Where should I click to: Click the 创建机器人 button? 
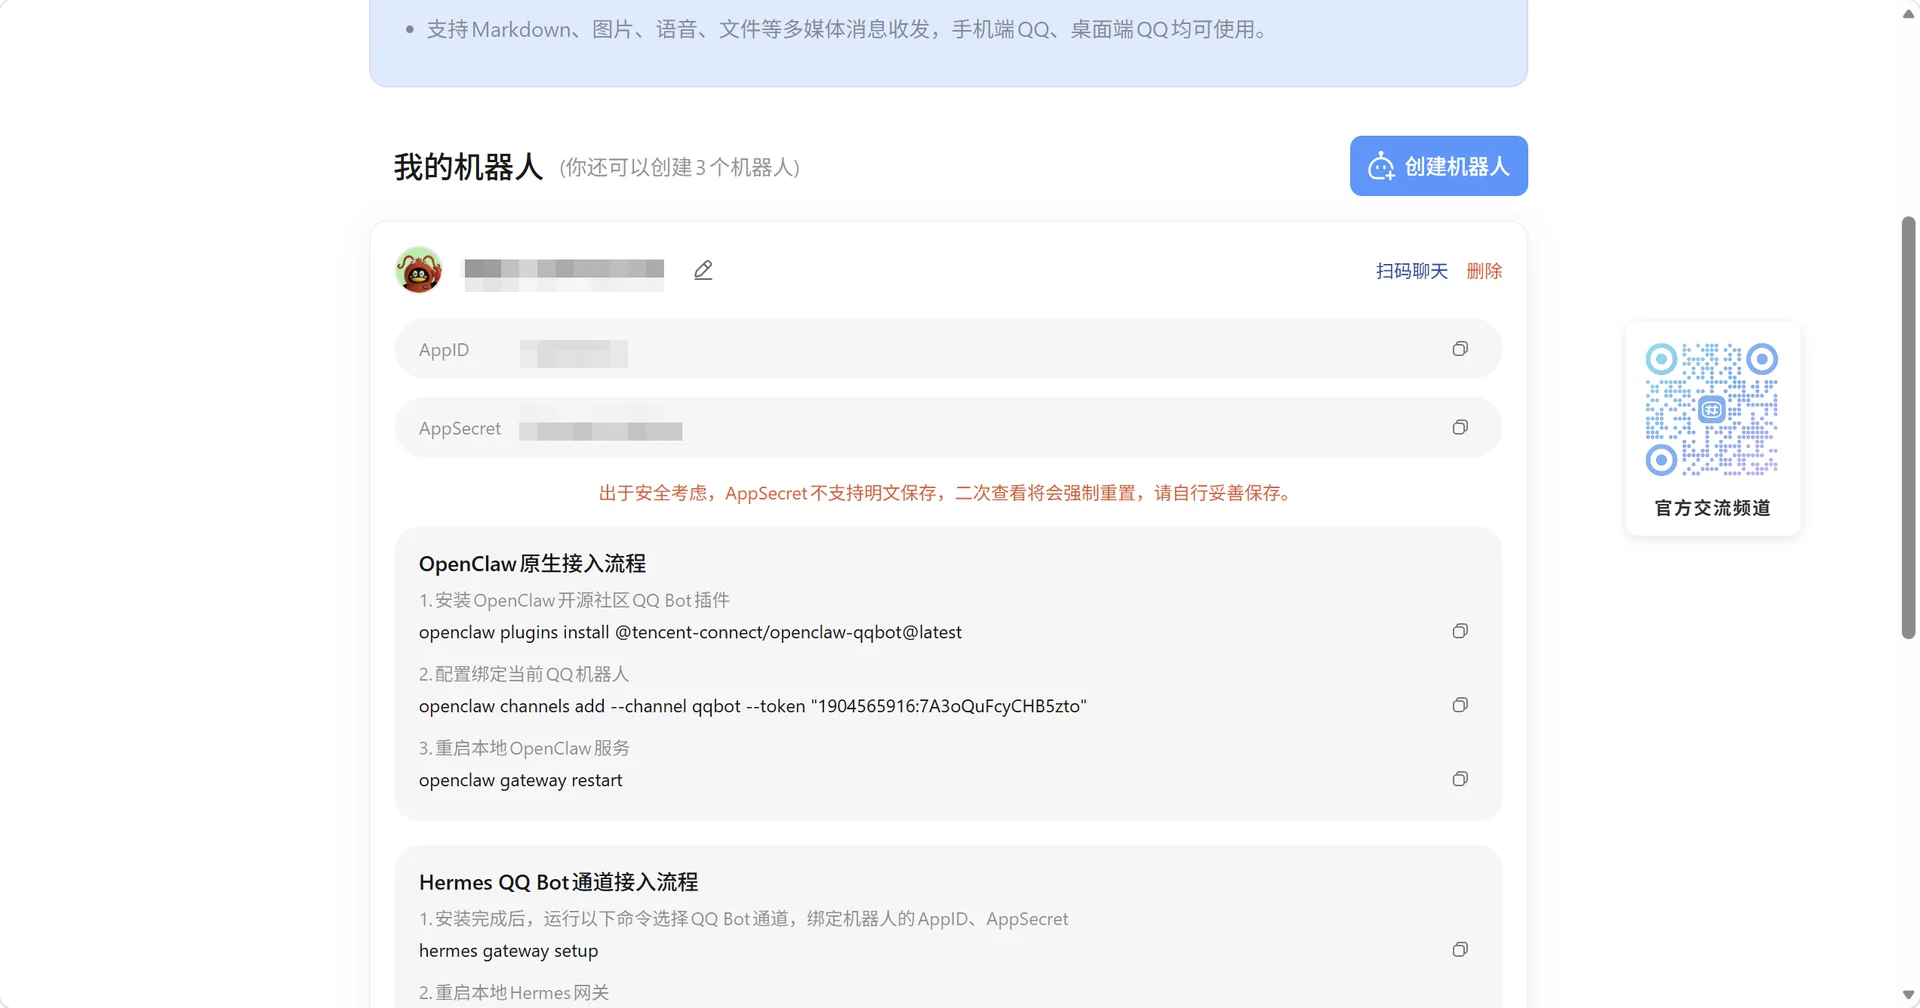(x=1438, y=166)
